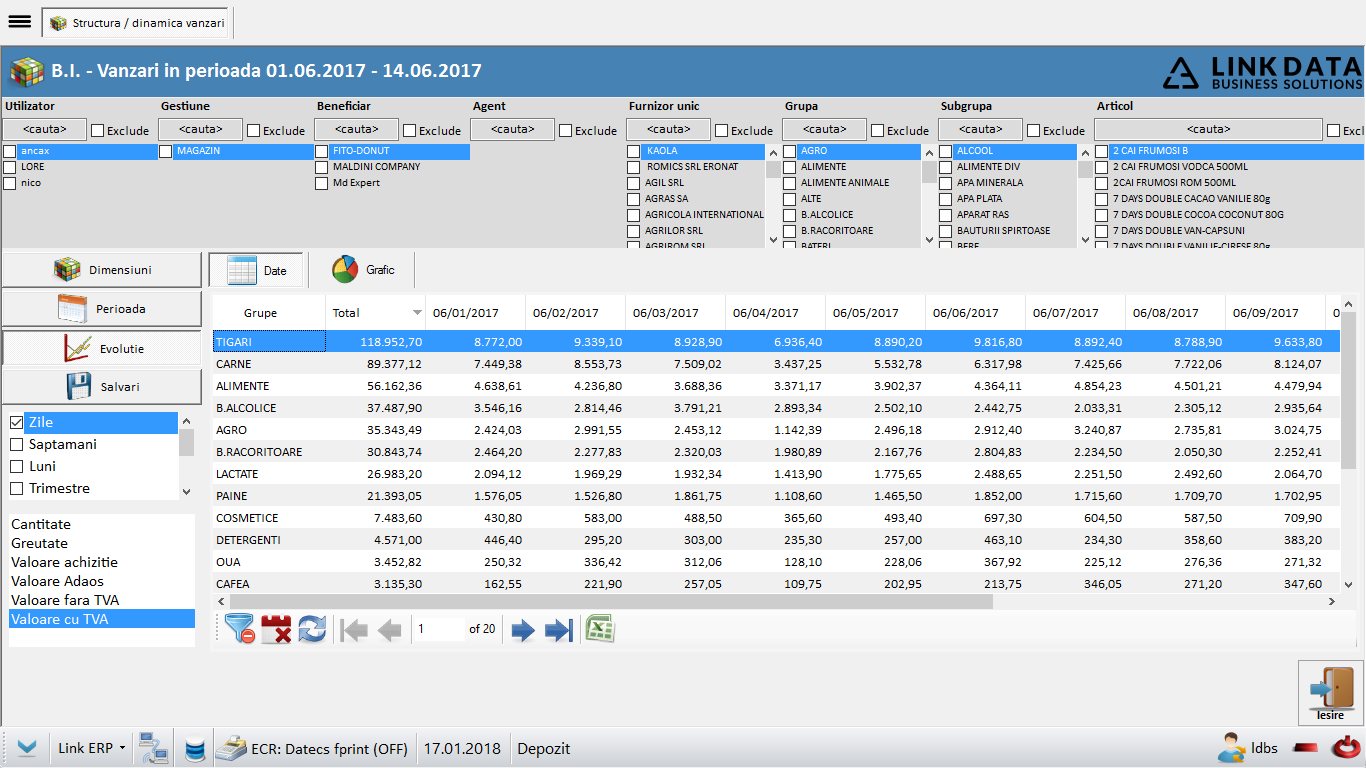The height and width of the screenshot is (768, 1366).
Task: Click the remove filter funnel icon
Action: 240,629
